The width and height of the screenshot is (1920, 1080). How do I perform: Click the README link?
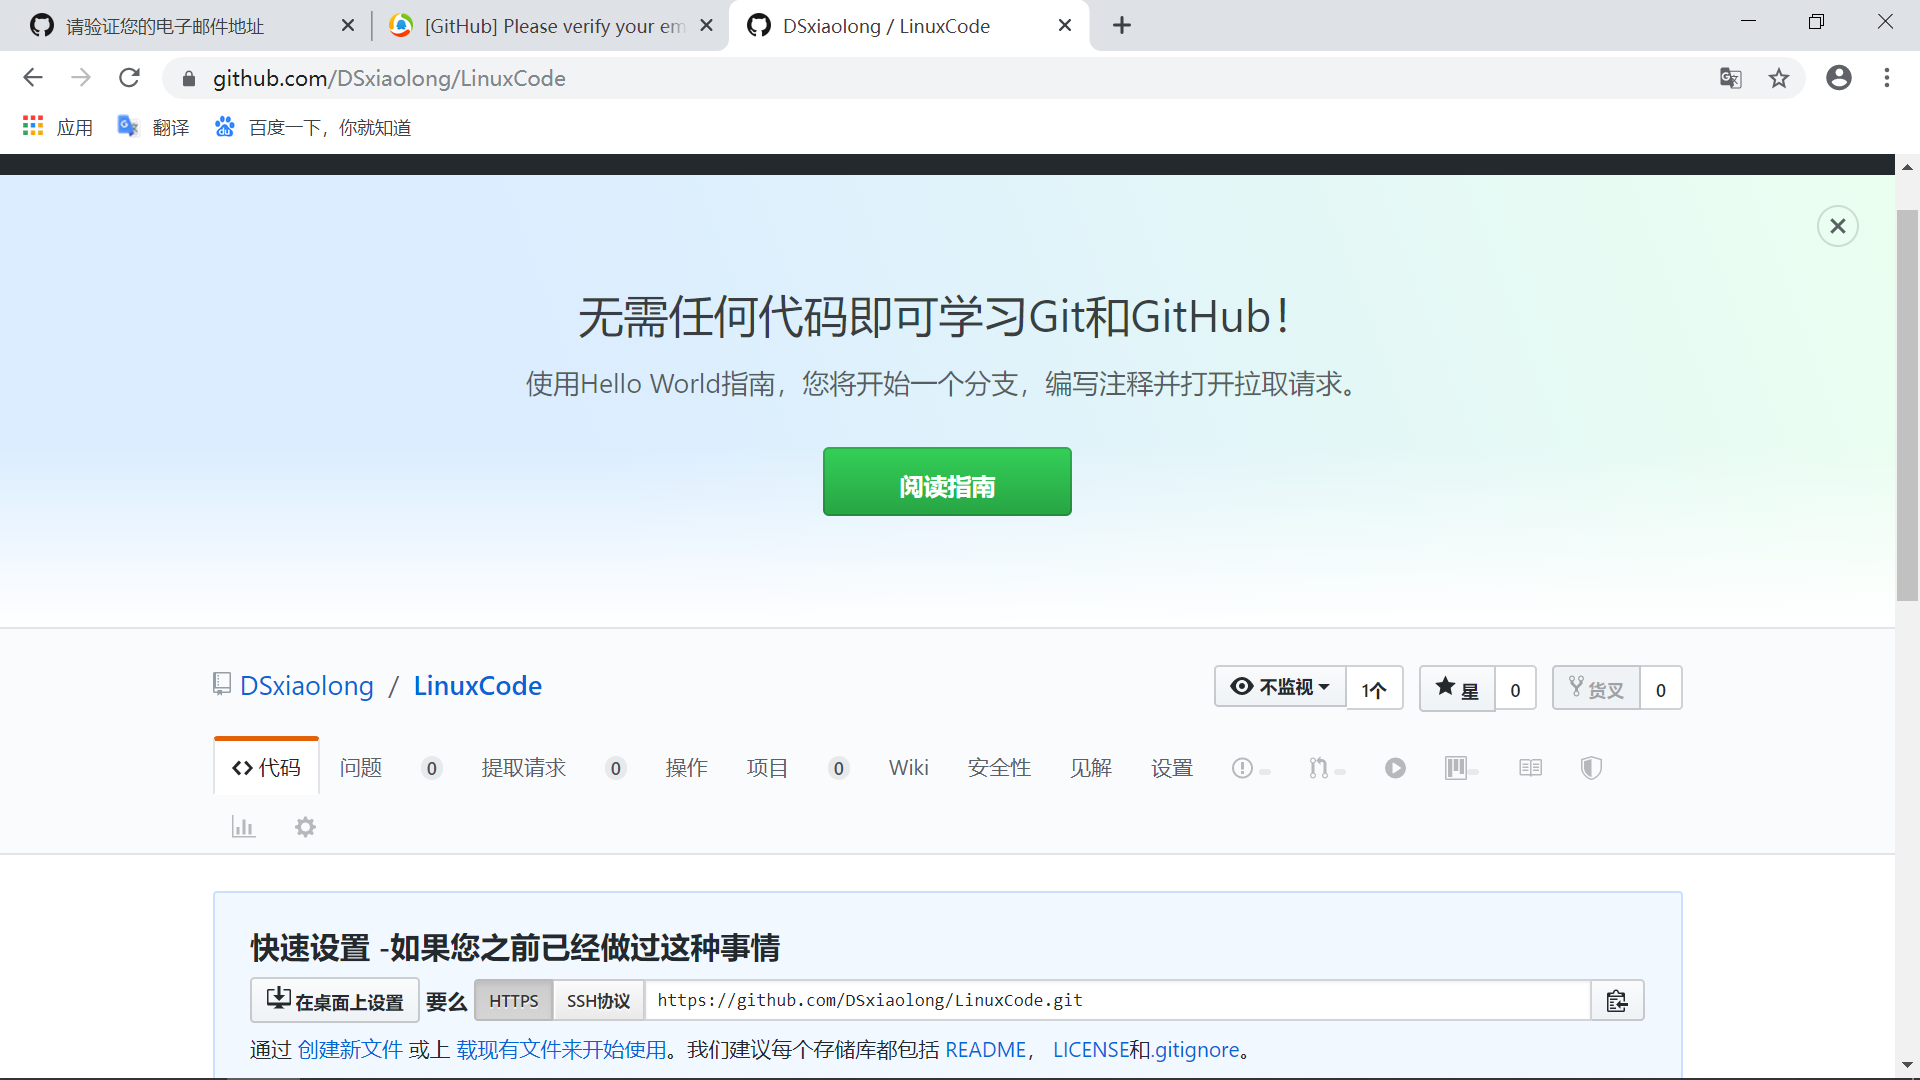[x=985, y=1050]
